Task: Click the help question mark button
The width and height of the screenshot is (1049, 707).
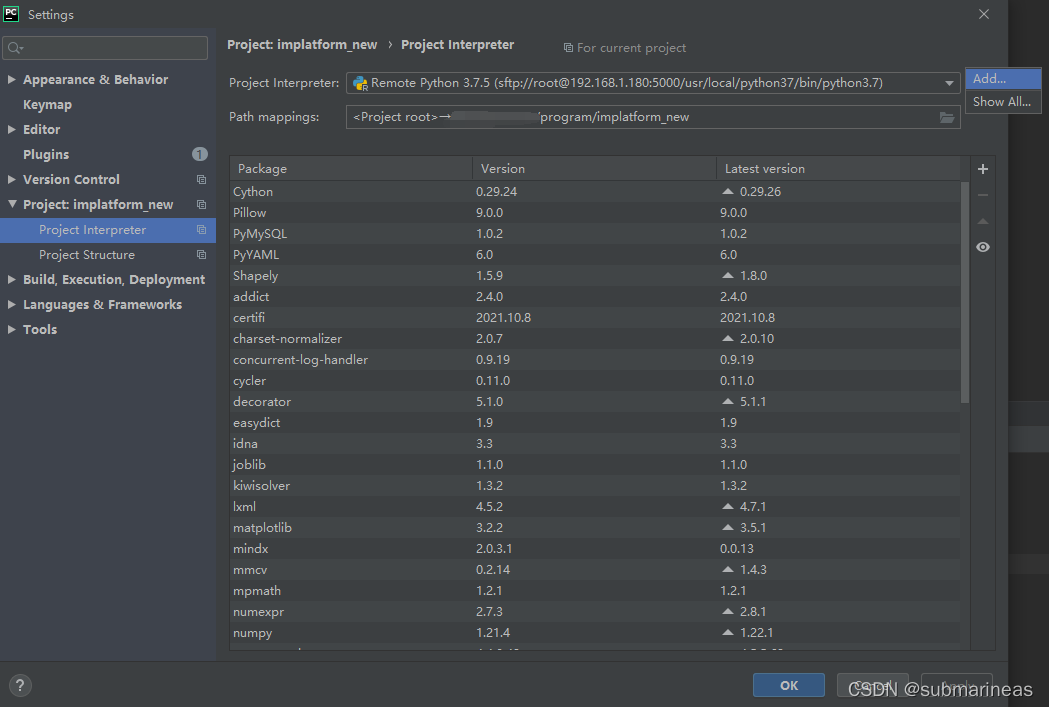Action: (20, 685)
